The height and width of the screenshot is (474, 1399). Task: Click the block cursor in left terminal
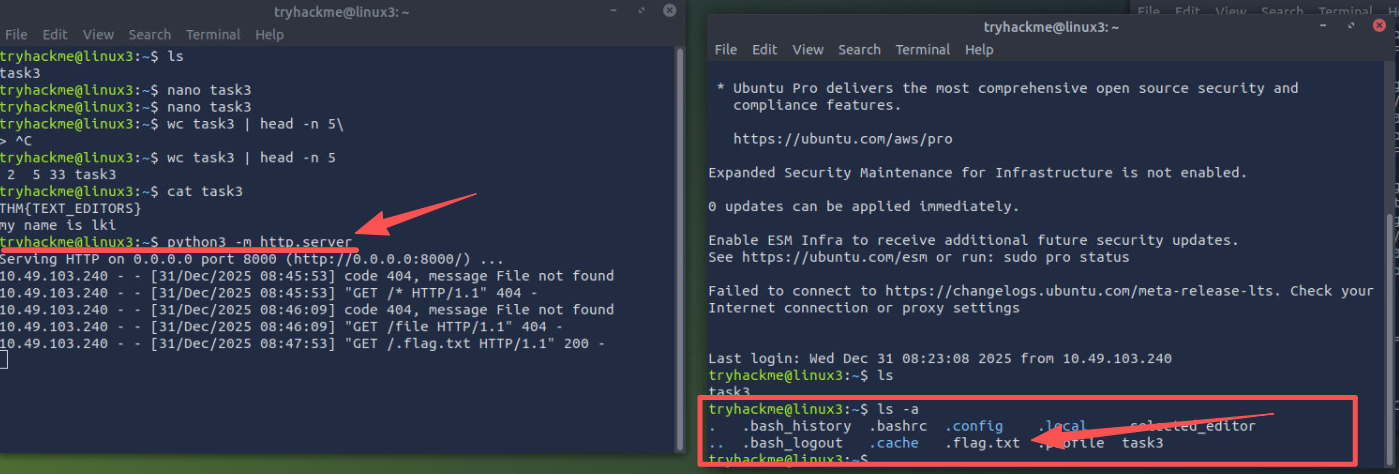4,360
